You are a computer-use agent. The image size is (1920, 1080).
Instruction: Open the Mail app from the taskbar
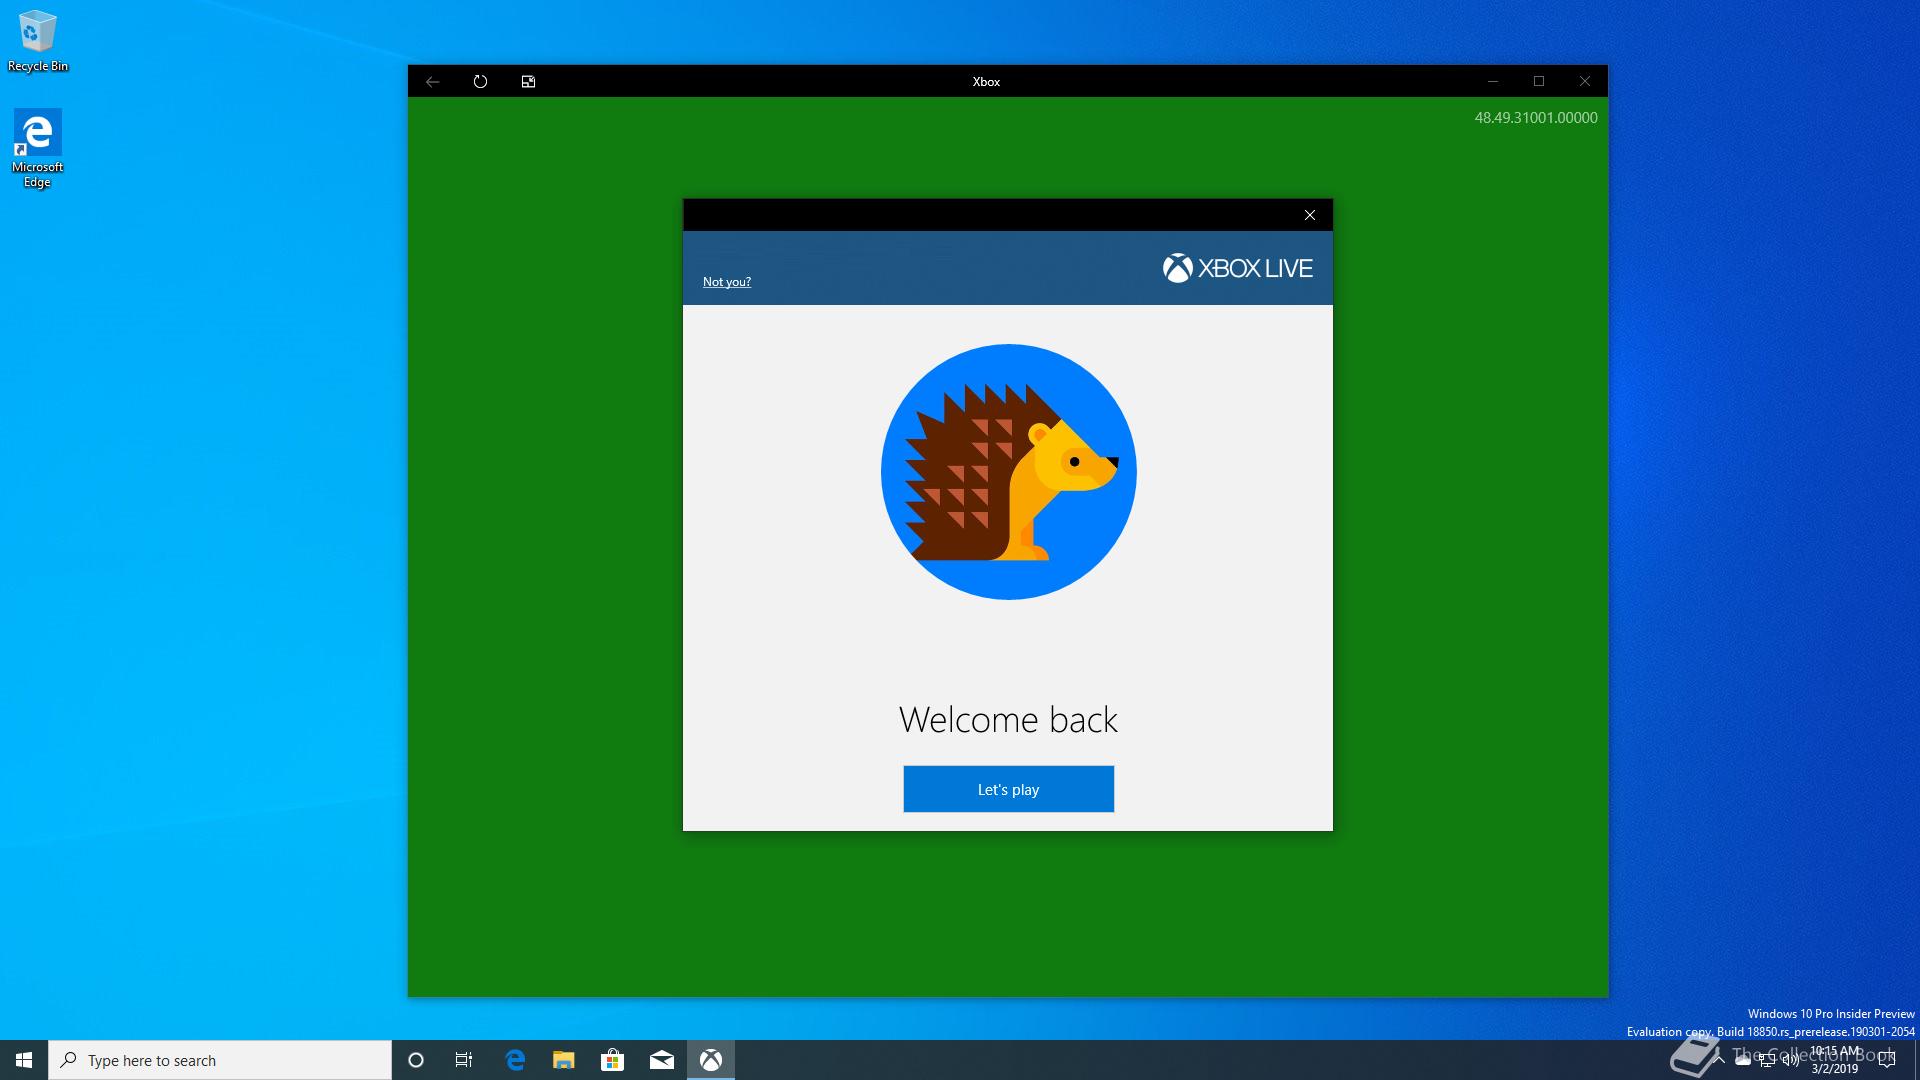(x=662, y=1060)
